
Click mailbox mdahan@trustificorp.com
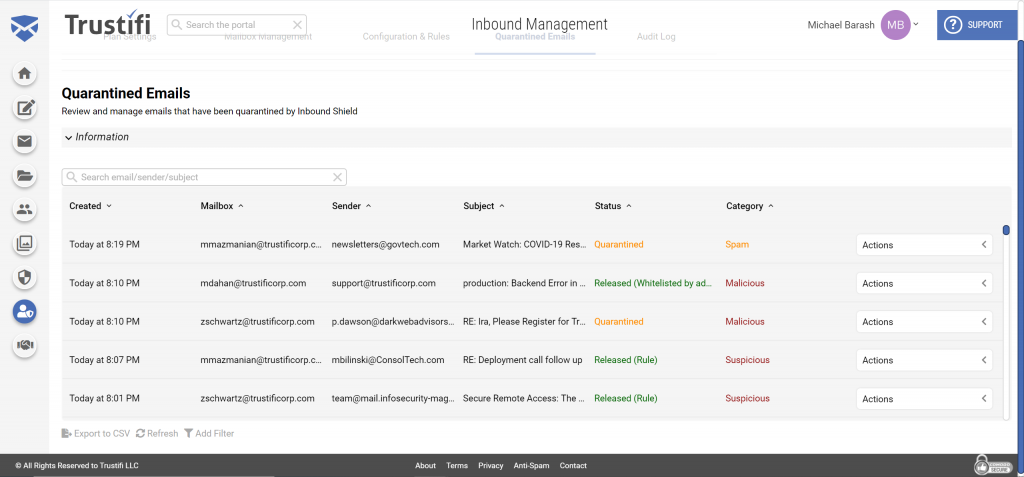(253, 283)
